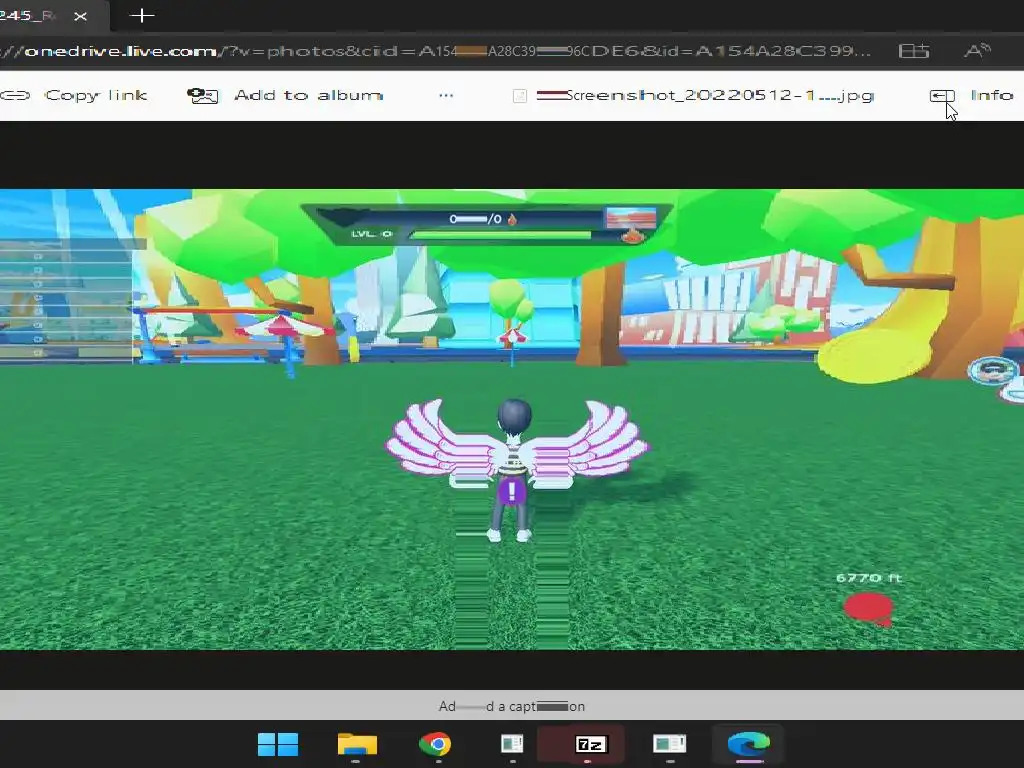
Task: Click the displayed game screenshot image
Action: (x=512, y=419)
